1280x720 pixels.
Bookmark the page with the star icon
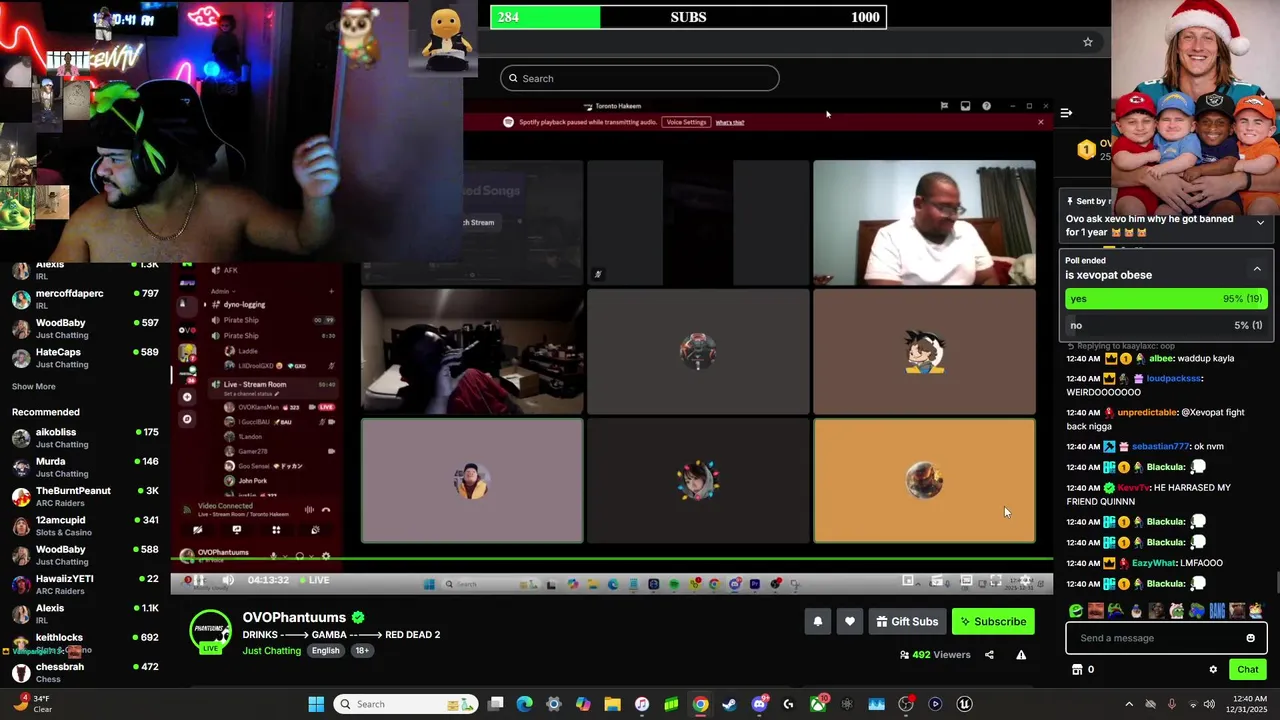click(x=1087, y=42)
